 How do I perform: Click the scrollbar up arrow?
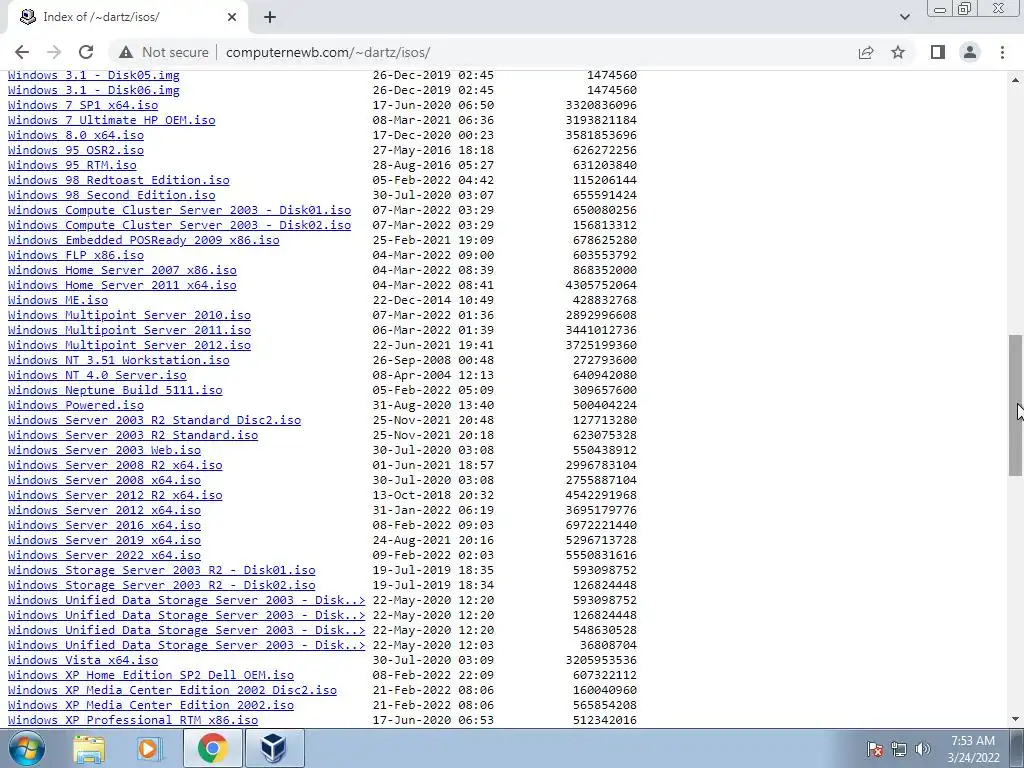pos(1016,80)
